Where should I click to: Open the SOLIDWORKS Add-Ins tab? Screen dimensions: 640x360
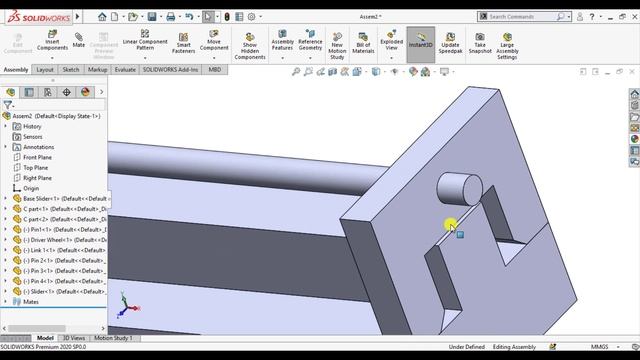coord(171,70)
